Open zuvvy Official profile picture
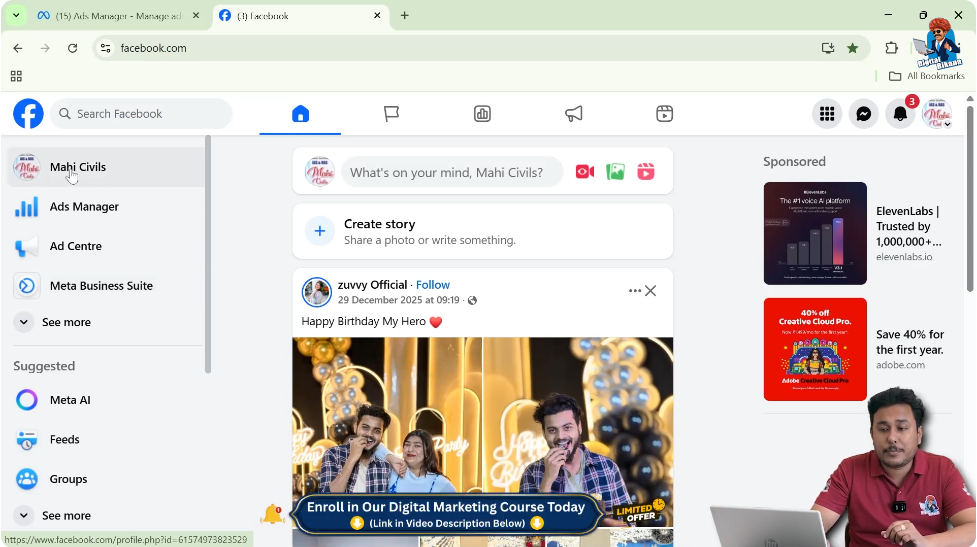 tap(317, 292)
